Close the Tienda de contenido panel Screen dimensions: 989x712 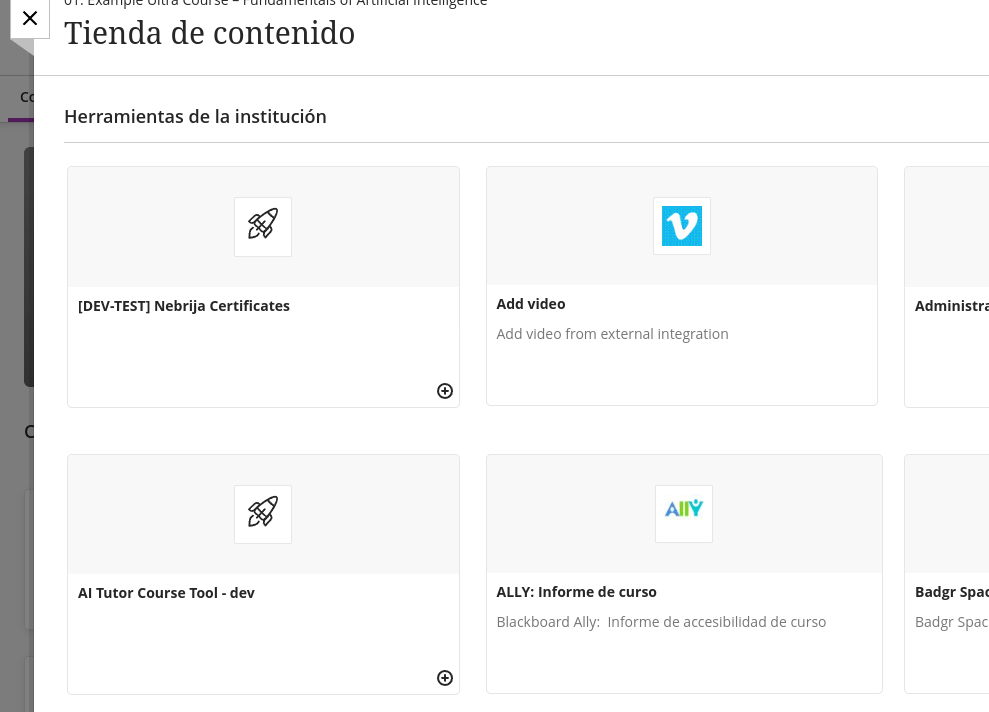coord(30,18)
